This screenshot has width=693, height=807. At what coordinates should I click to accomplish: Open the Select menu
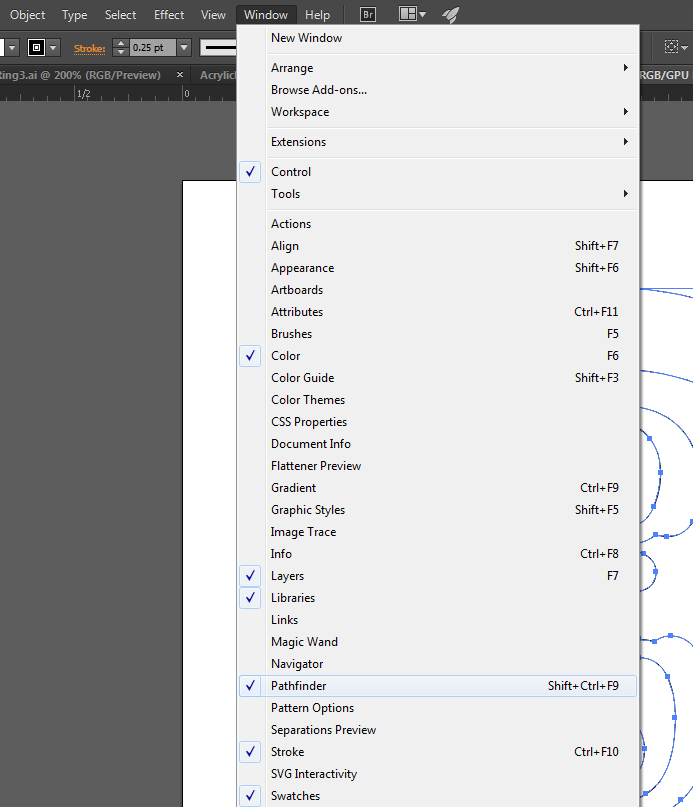120,15
